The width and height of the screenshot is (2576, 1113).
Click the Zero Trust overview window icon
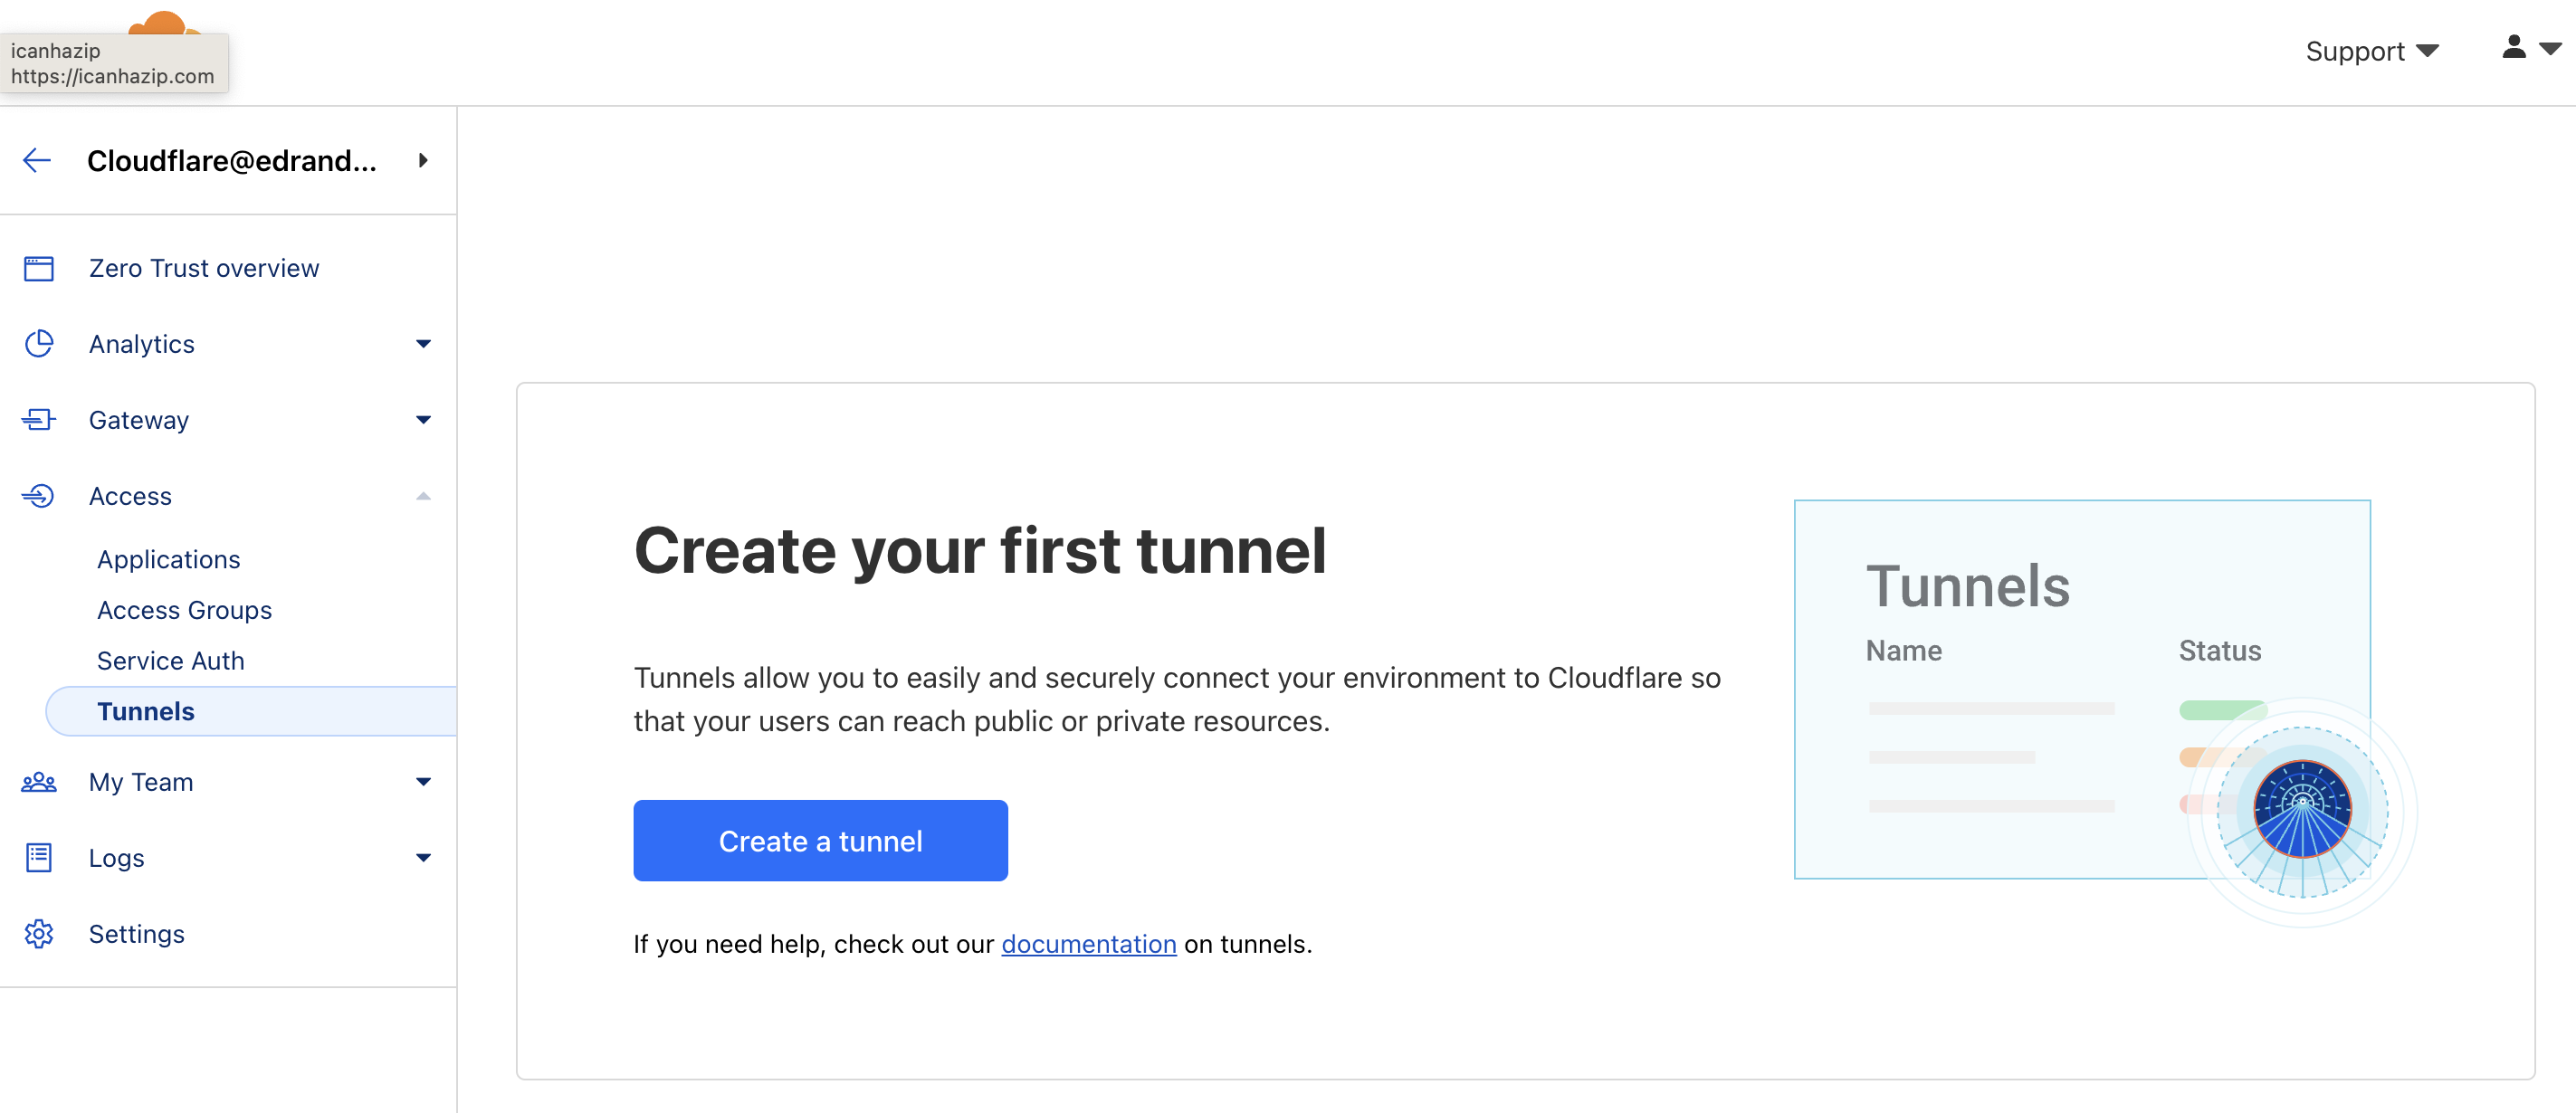(39, 268)
